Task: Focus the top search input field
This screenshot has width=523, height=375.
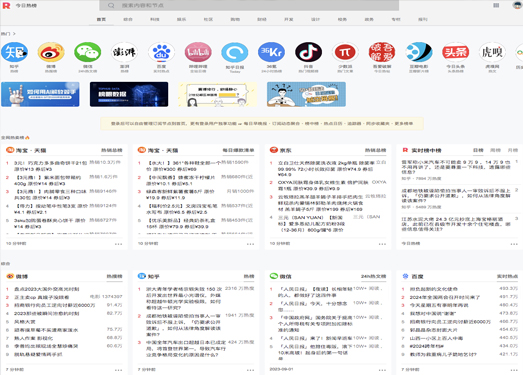Action: coord(249,5)
